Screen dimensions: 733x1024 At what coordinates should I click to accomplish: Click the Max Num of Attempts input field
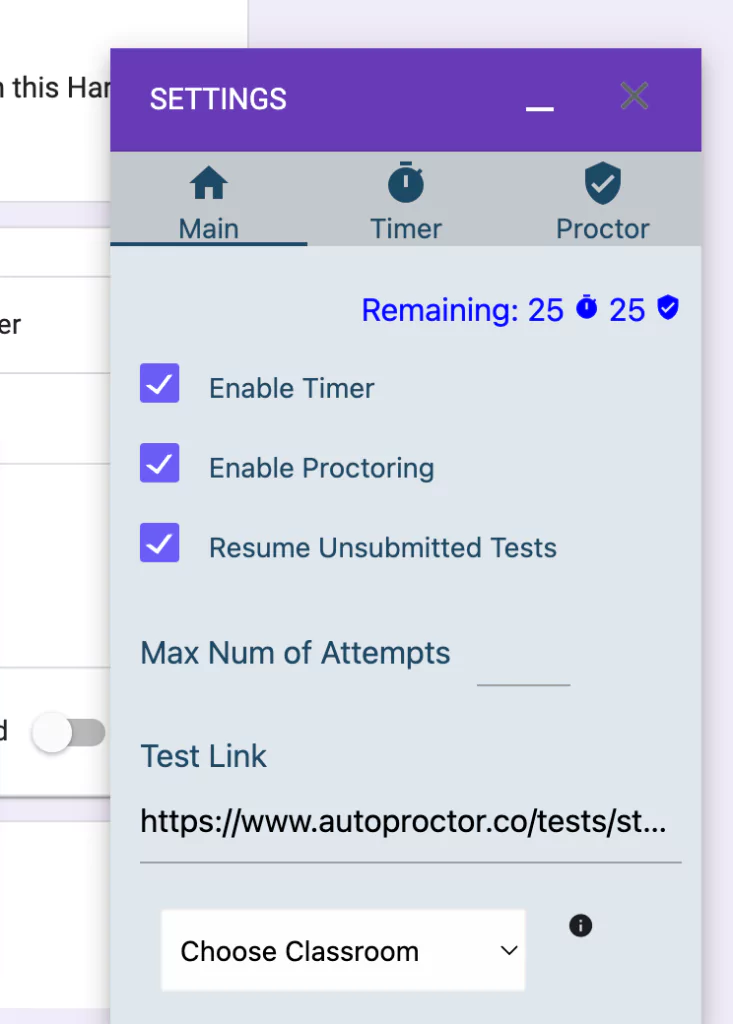[x=523, y=675]
